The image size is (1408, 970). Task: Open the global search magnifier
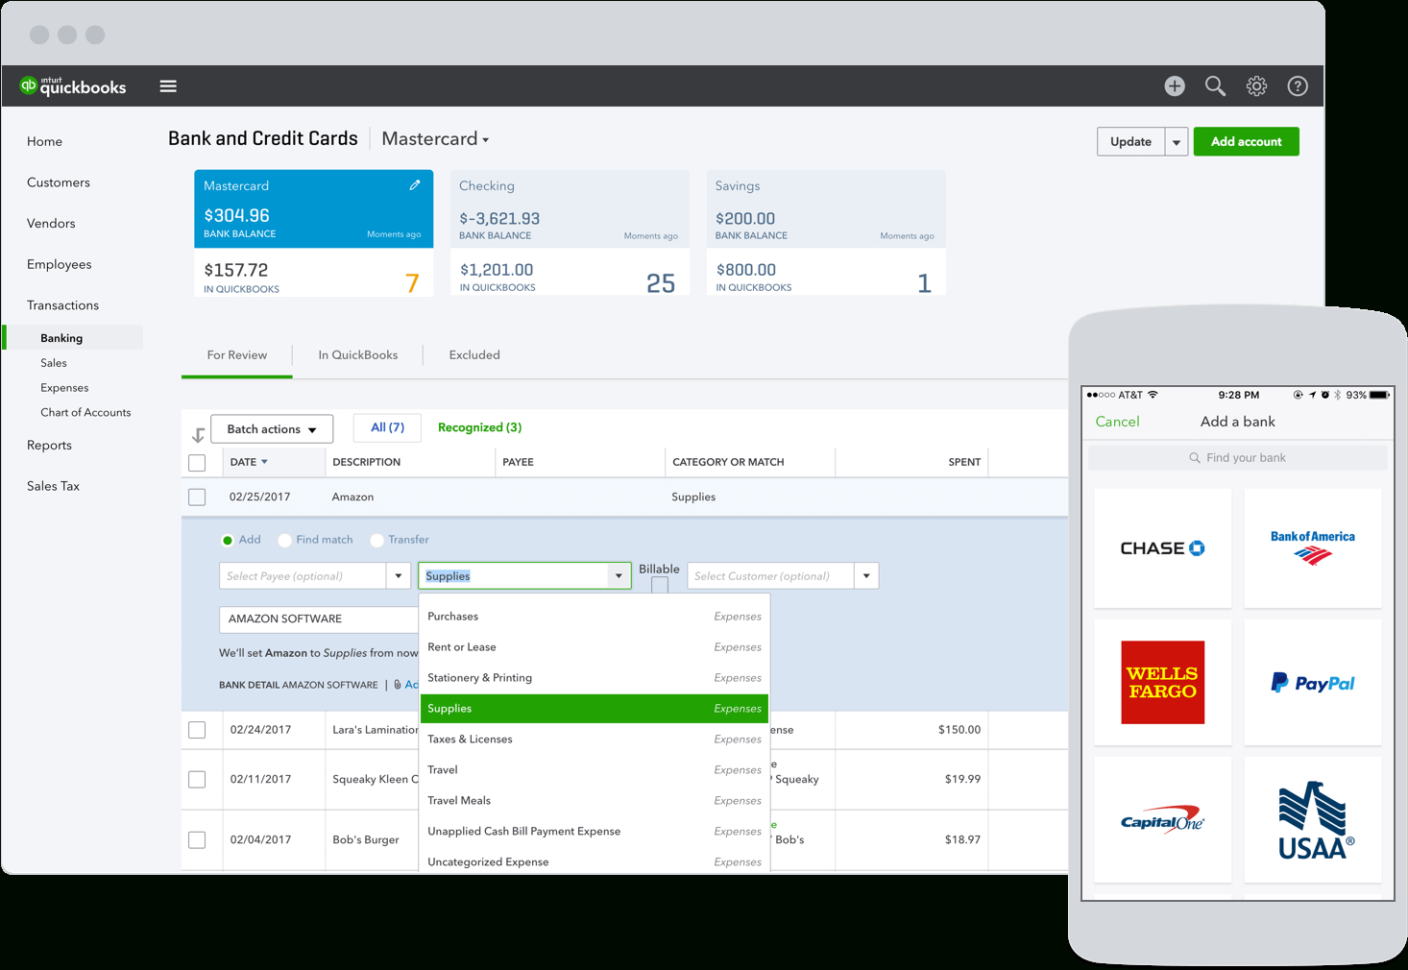tap(1215, 86)
